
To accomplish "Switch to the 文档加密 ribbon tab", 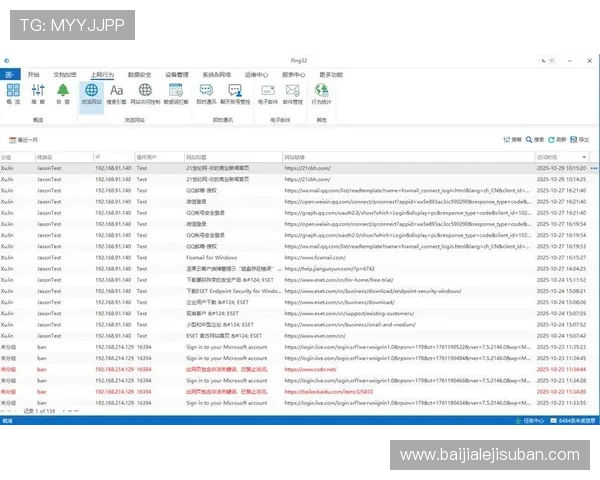I will [x=65, y=75].
